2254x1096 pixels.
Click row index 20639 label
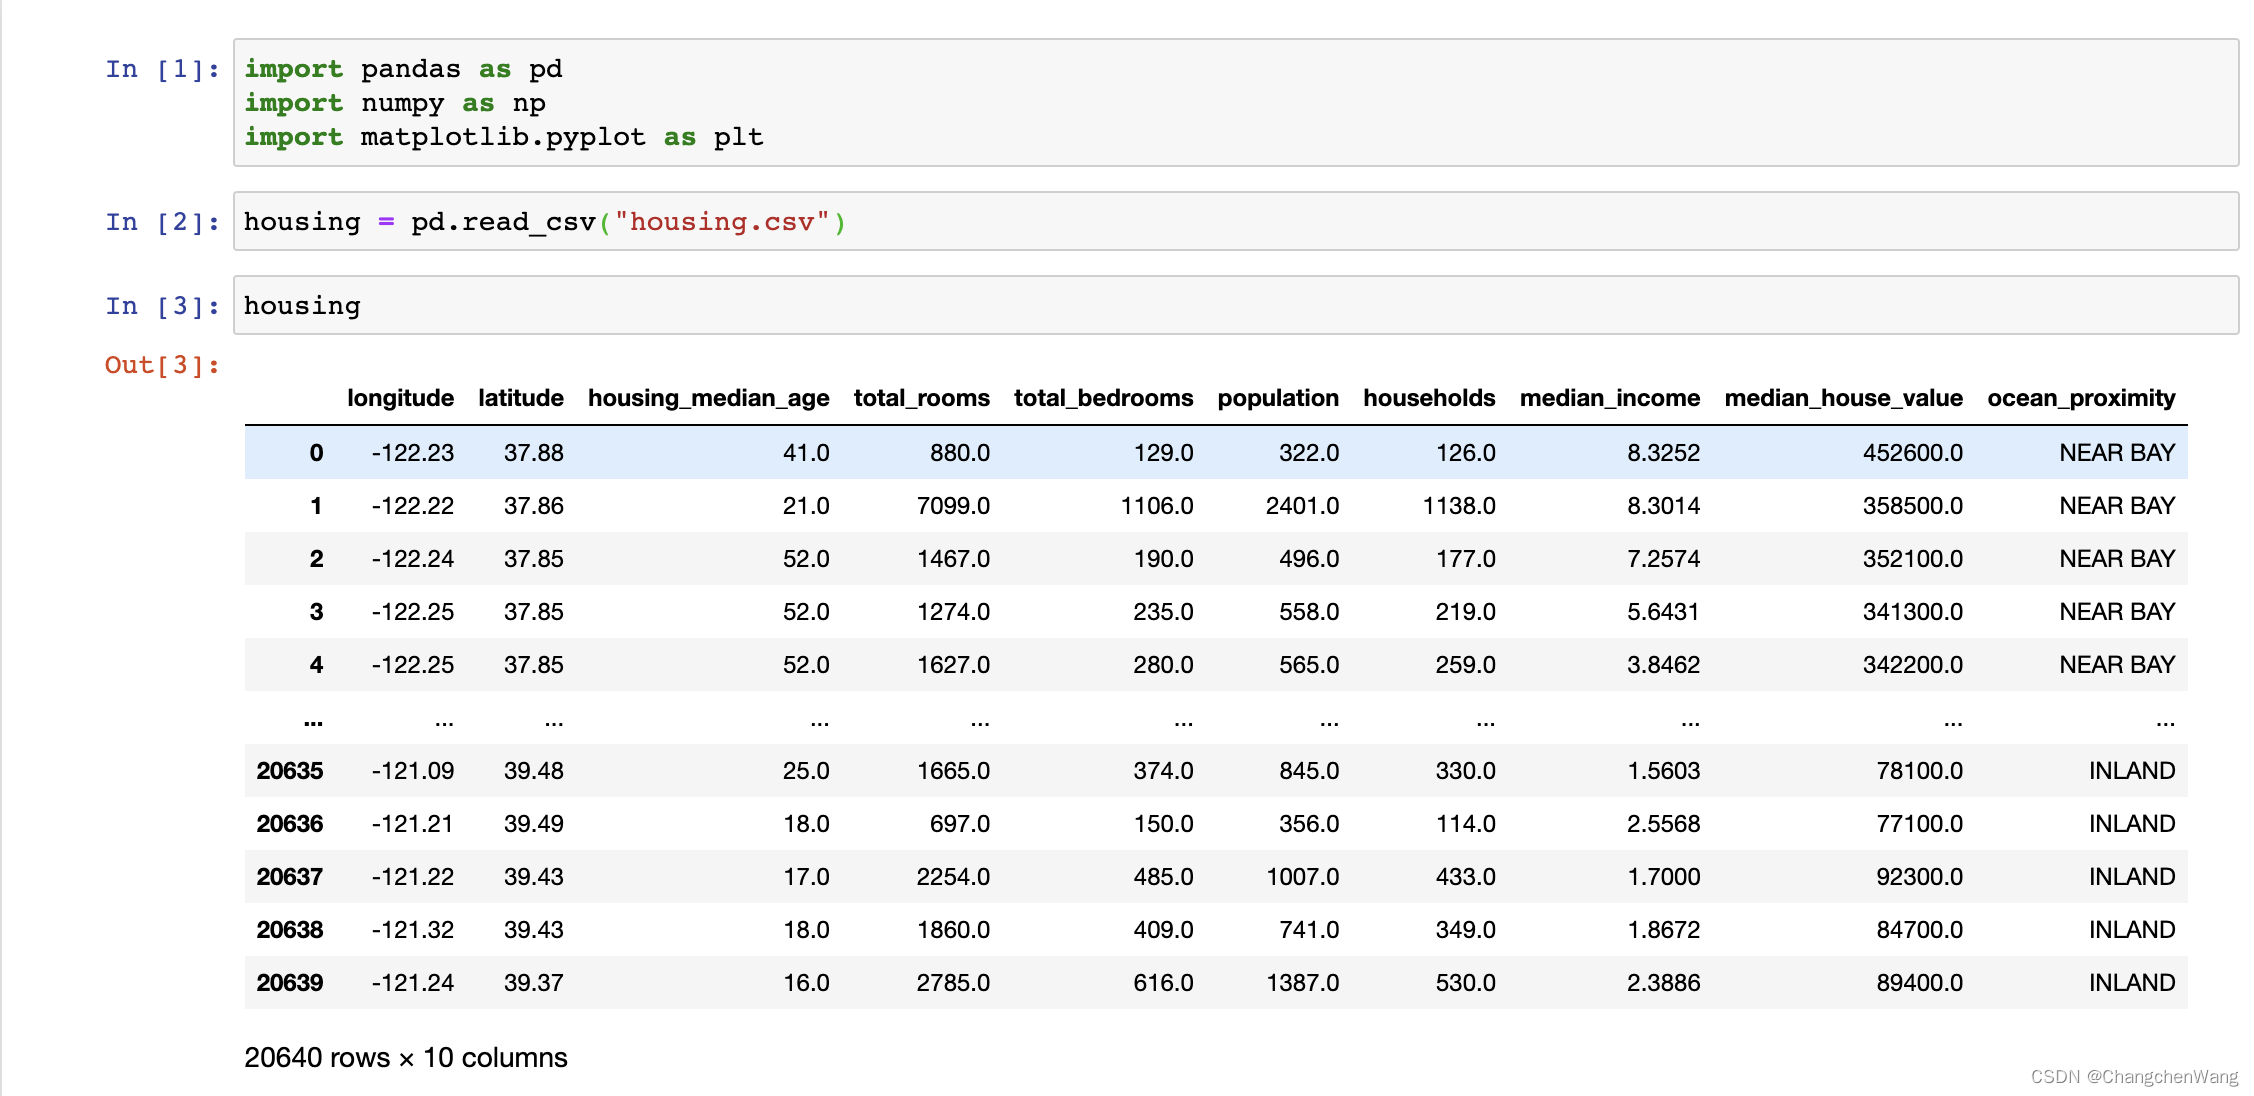(x=290, y=983)
